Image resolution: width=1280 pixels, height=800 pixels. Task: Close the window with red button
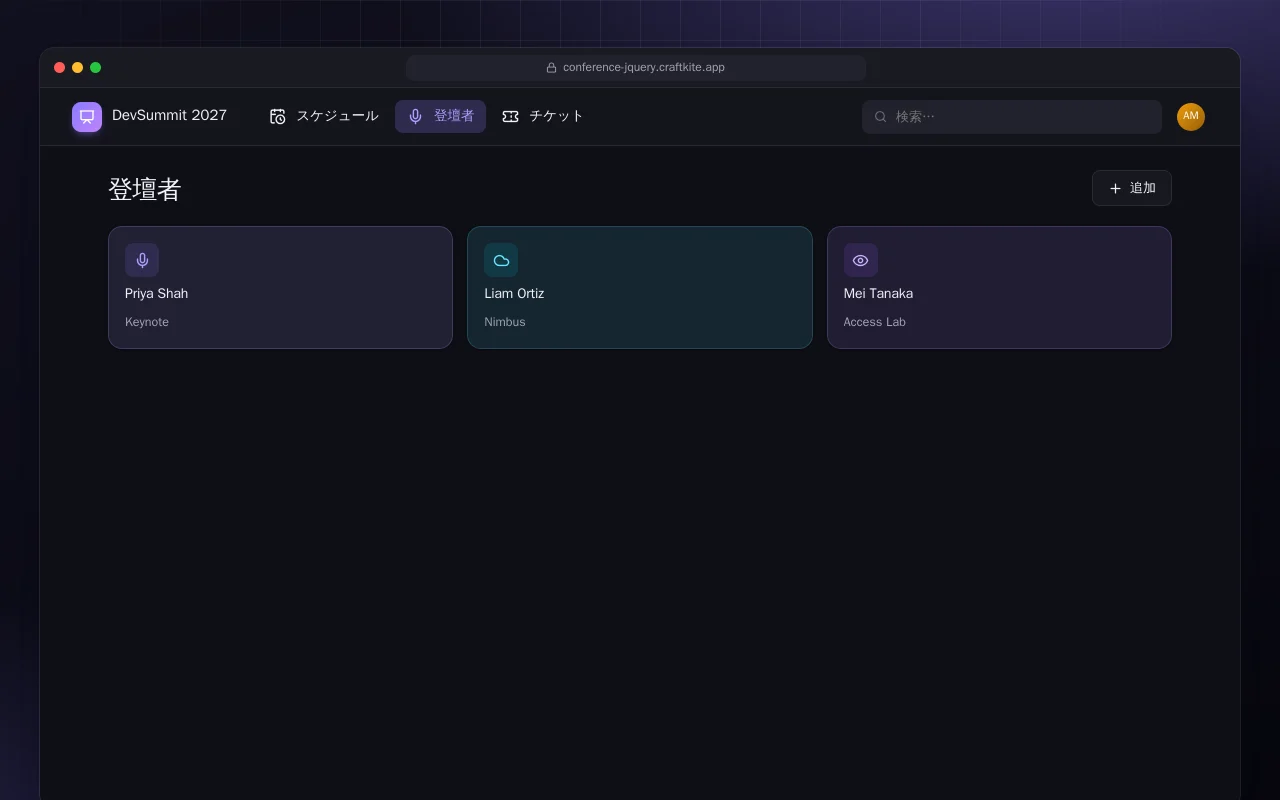pos(59,68)
